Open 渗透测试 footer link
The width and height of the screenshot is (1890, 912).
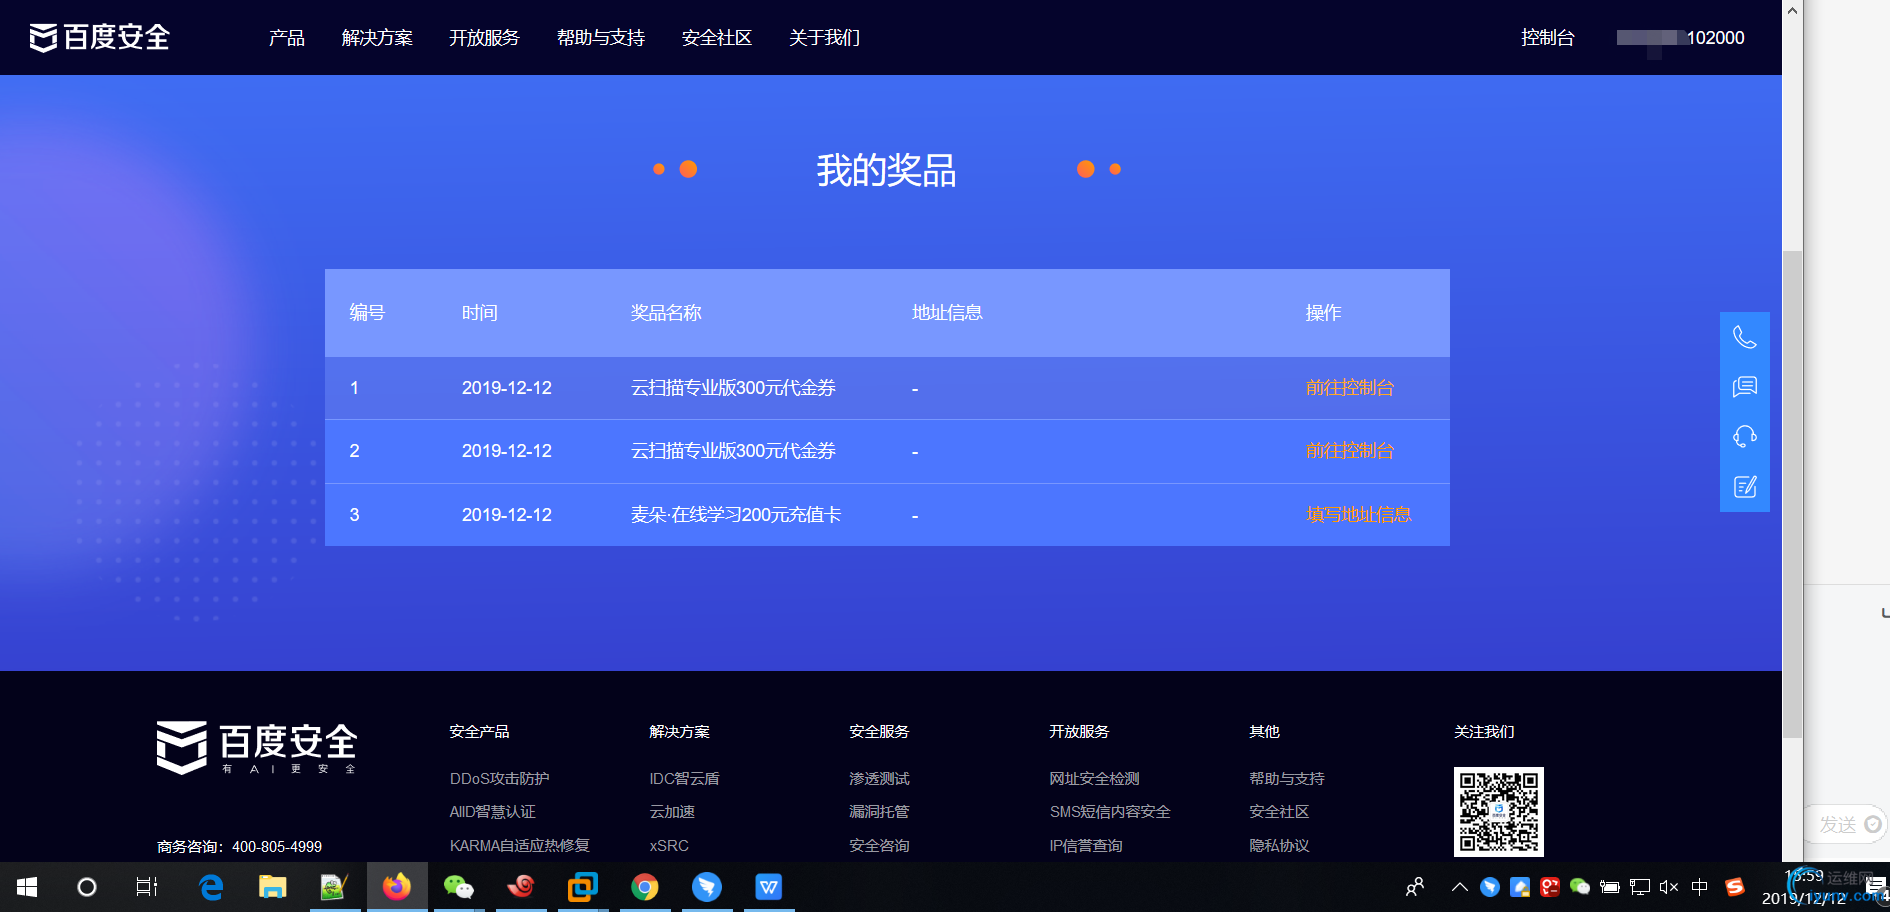pyautogui.click(x=879, y=779)
